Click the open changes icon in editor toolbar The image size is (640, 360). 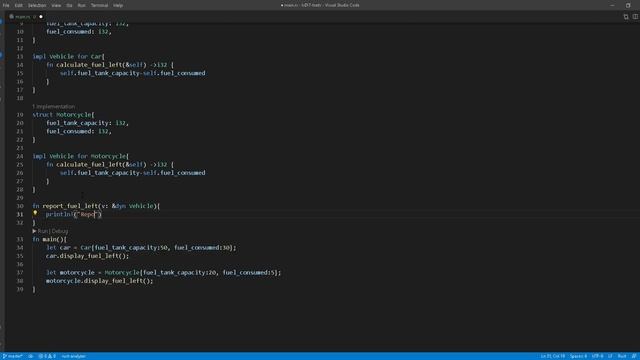[626, 17]
